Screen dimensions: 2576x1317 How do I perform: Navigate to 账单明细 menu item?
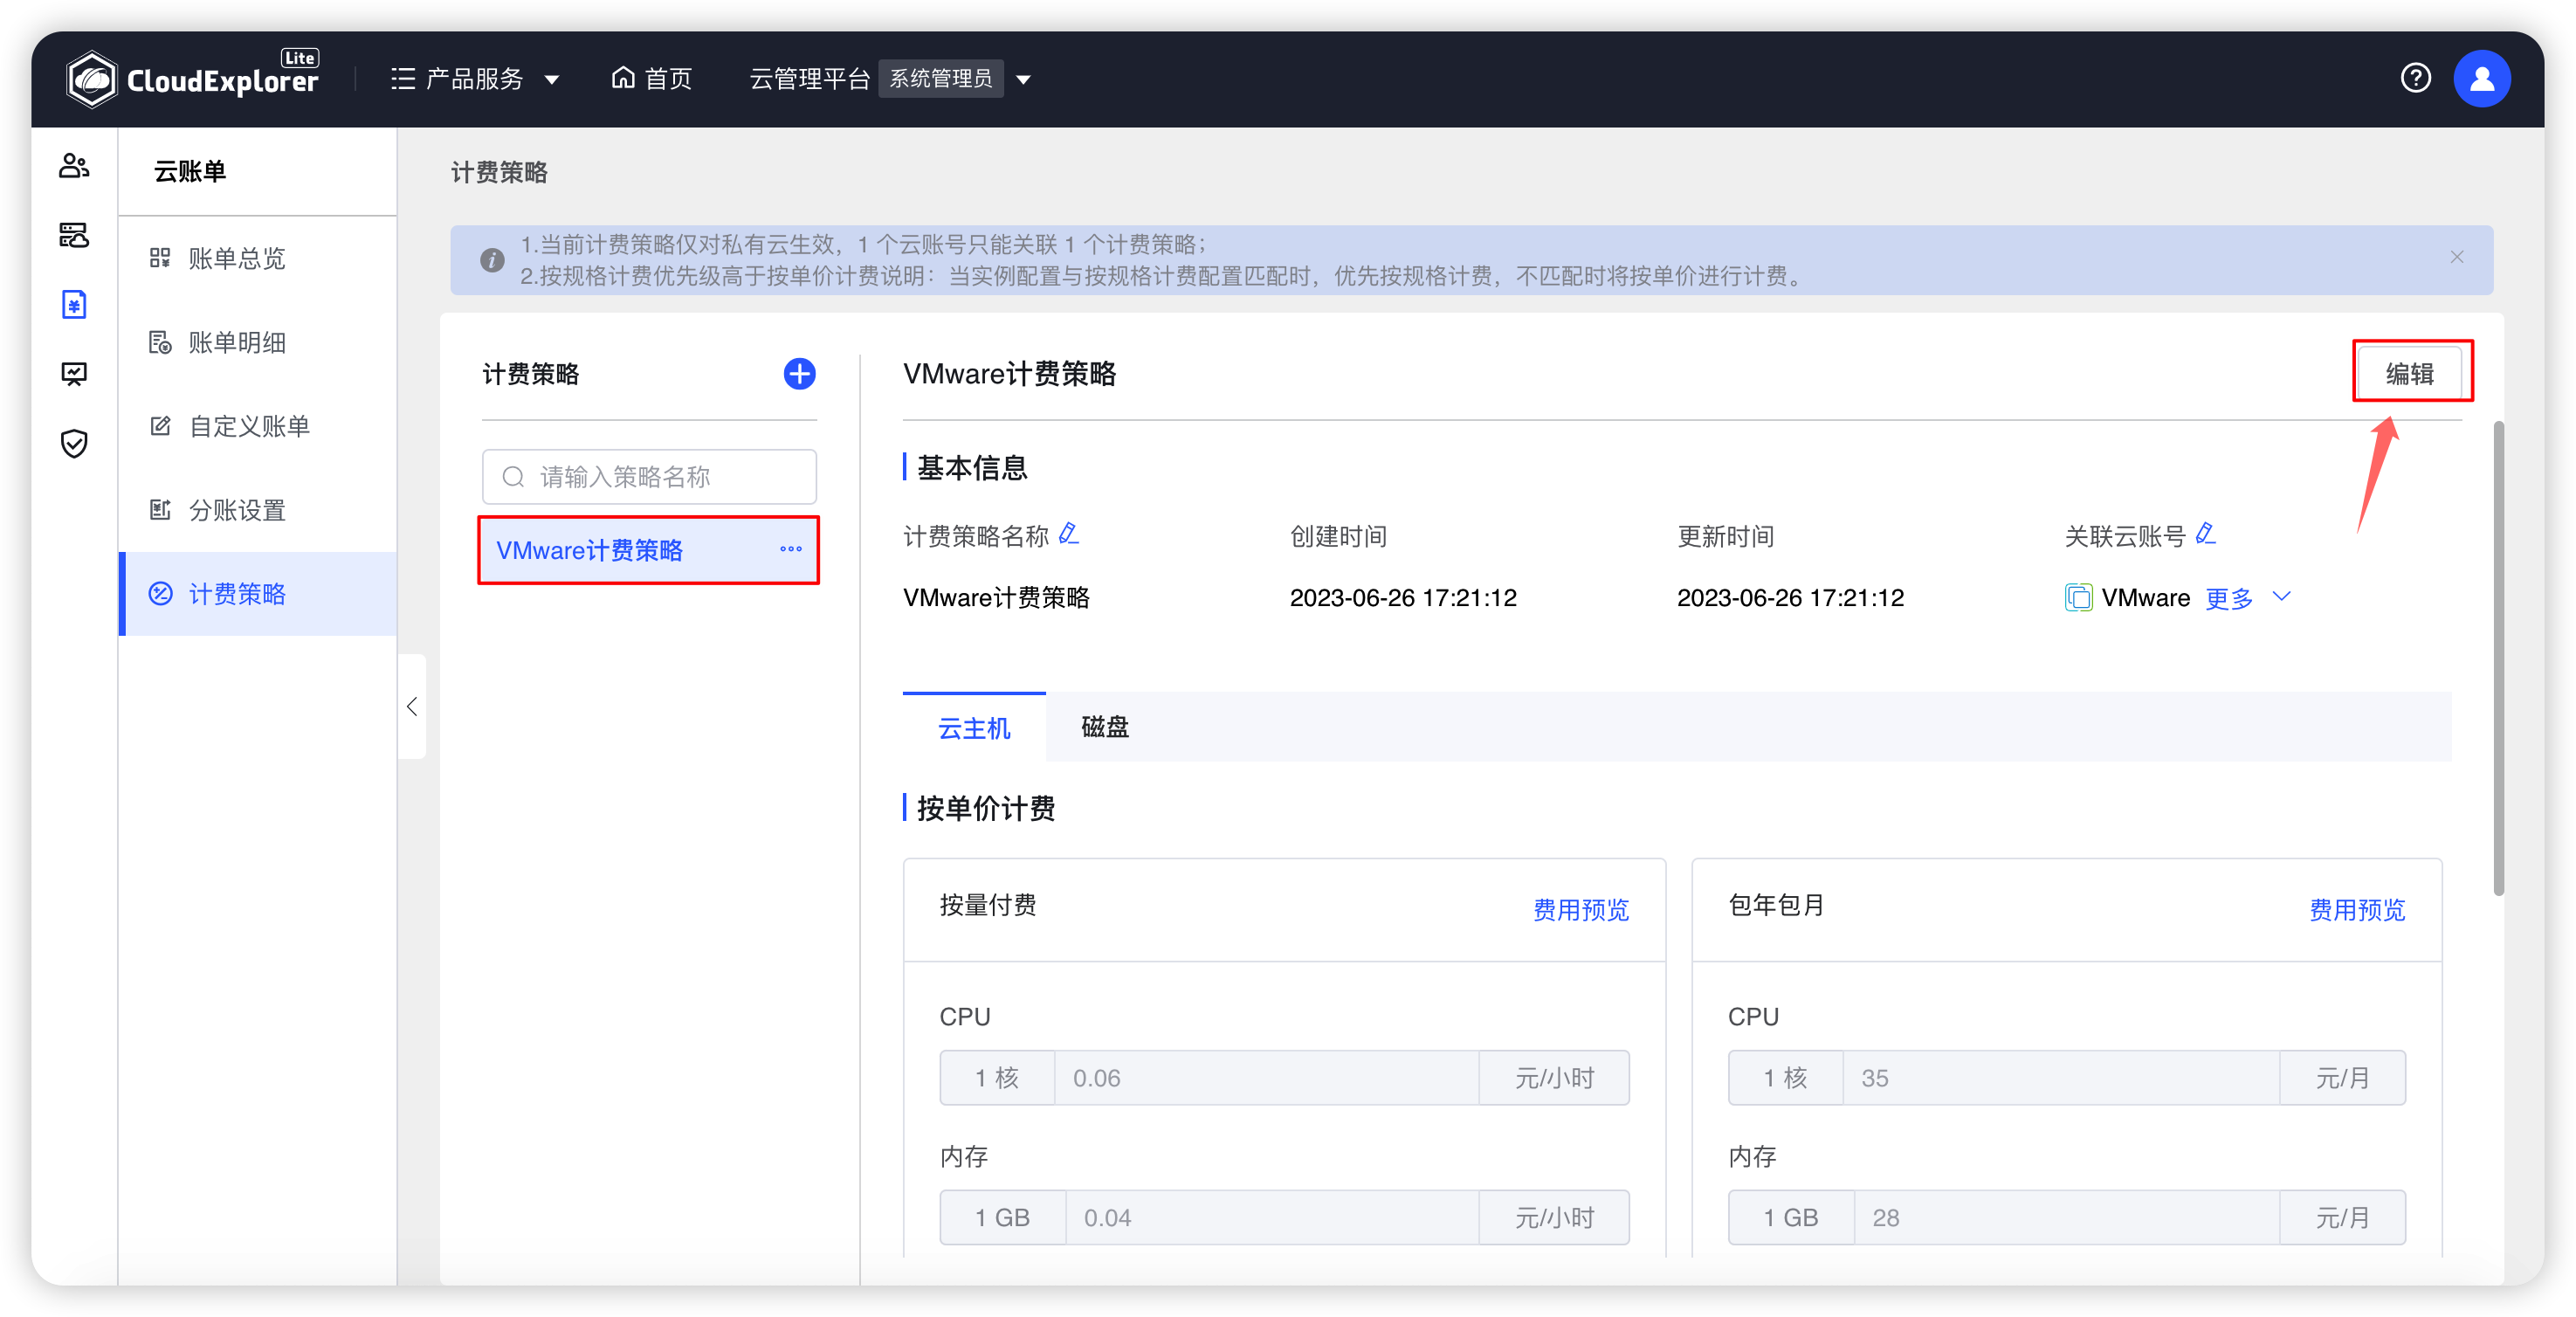258,343
